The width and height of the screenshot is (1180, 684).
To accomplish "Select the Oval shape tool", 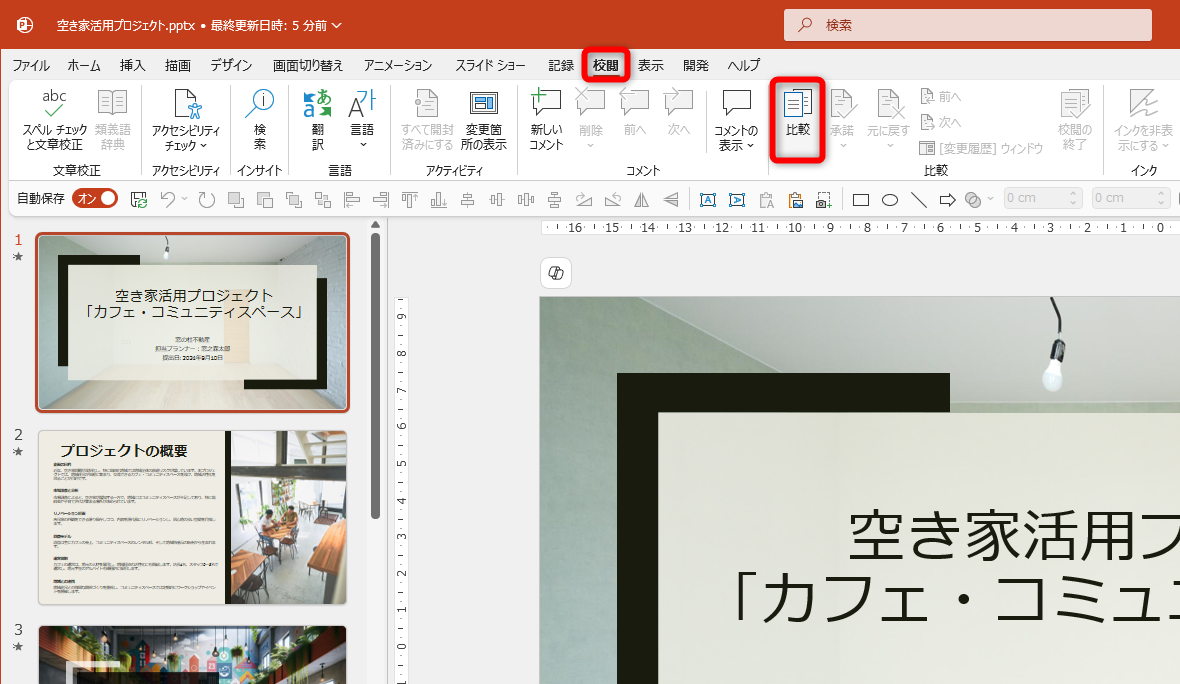I will pyautogui.click(x=889, y=199).
